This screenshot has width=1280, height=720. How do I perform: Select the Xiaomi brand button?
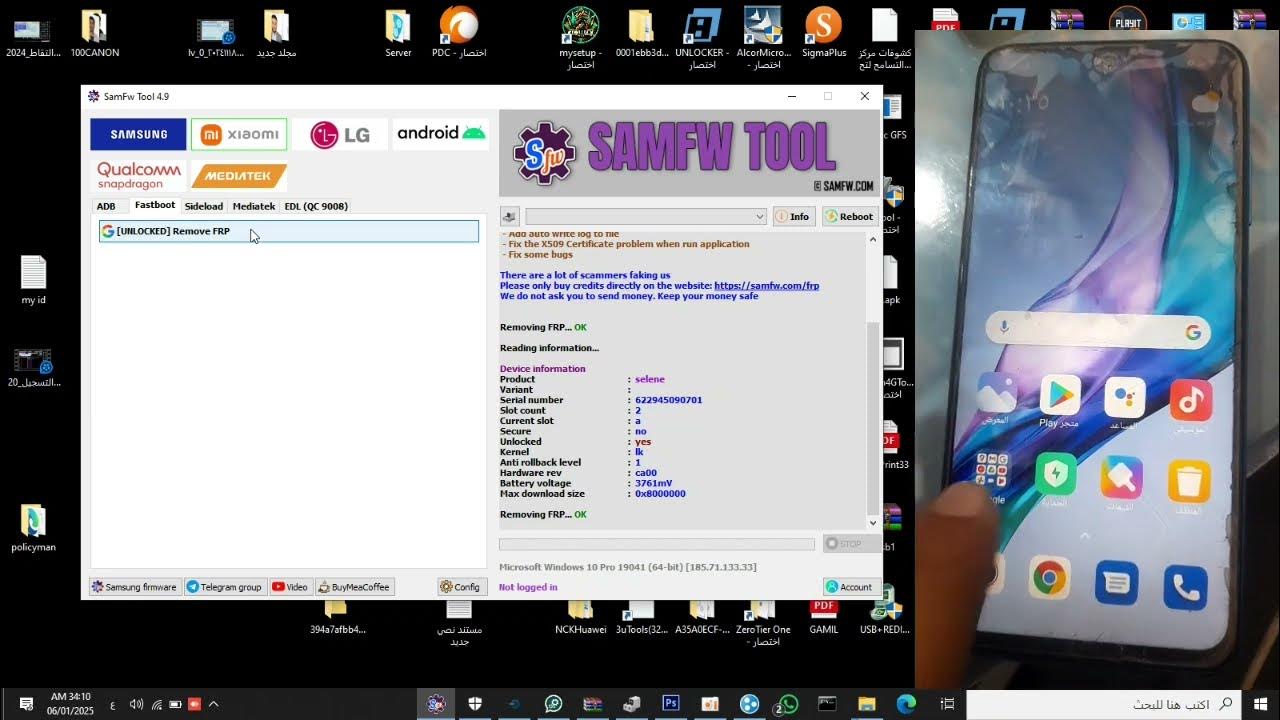tap(239, 134)
